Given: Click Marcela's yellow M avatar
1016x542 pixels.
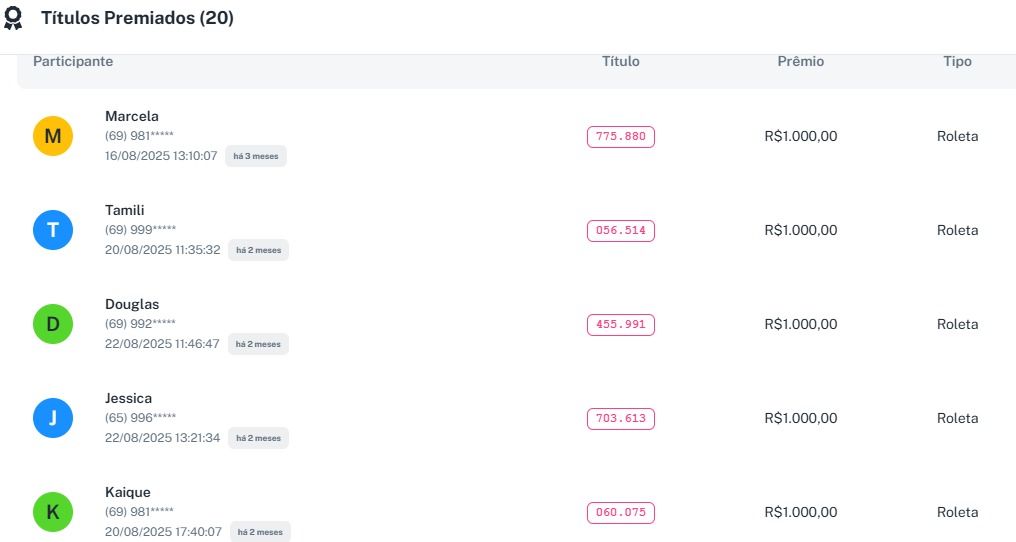Looking at the screenshot, I should point(53,136).
